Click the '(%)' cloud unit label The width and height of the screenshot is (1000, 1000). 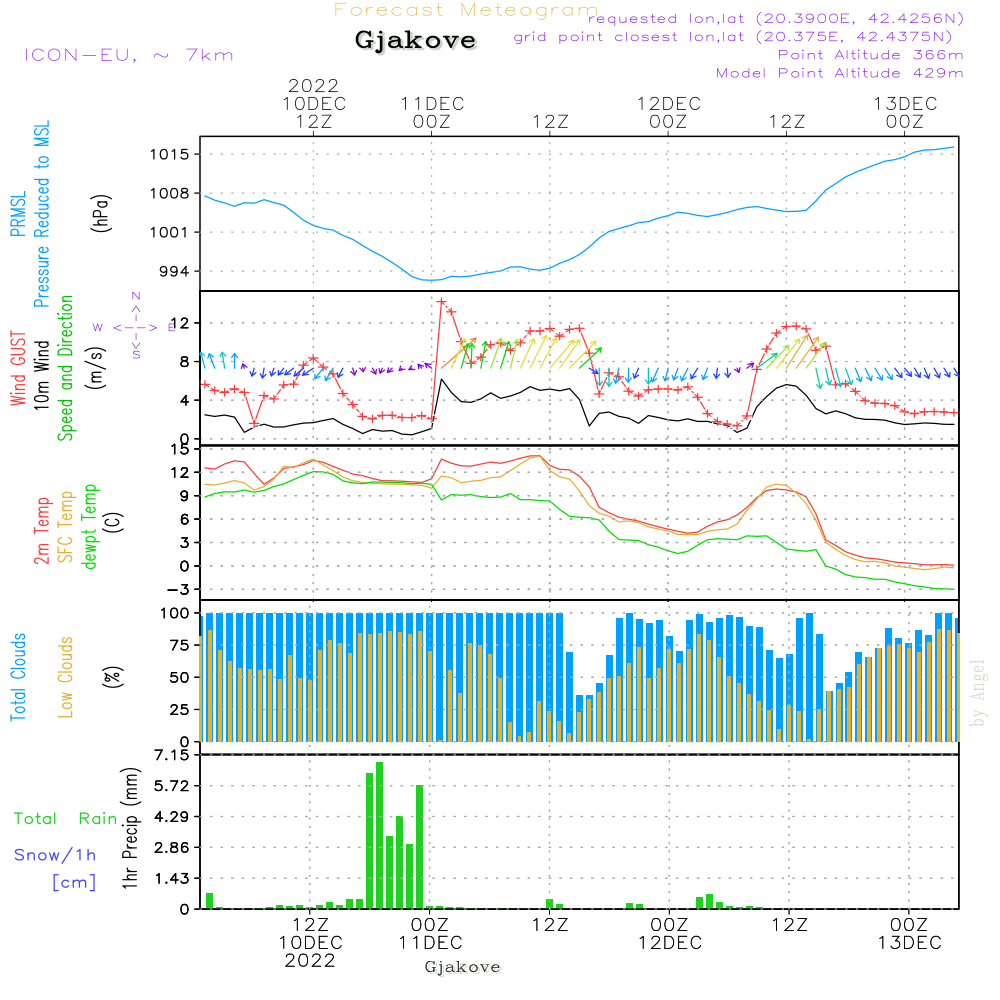point(112,677)
